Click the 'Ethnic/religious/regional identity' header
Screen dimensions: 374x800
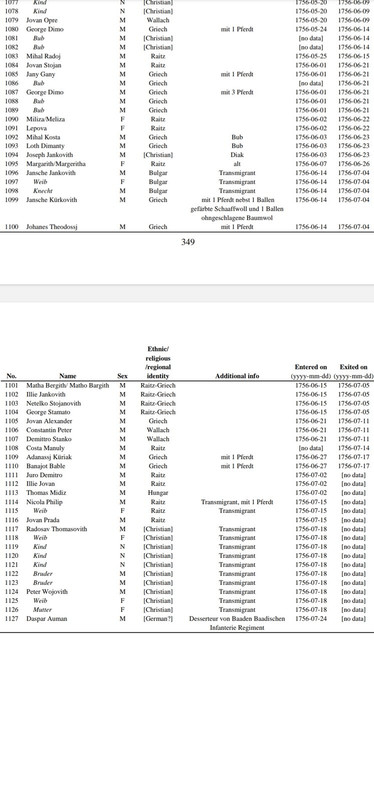158,362
